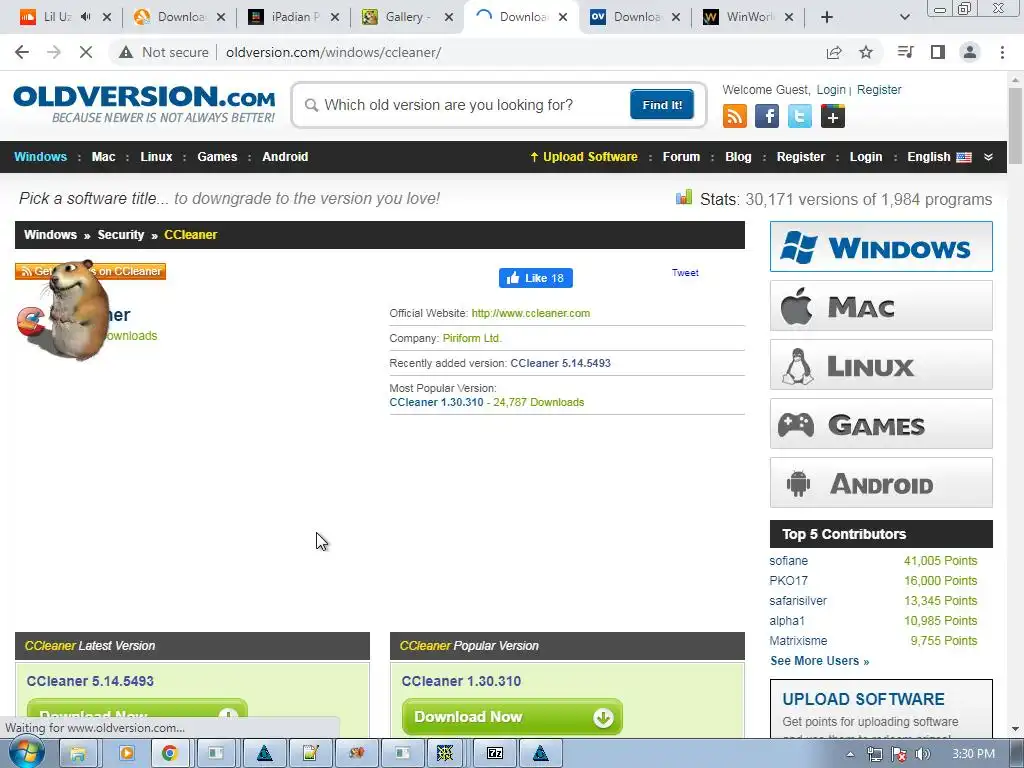Switch to the Lil Uz tab

57,17
